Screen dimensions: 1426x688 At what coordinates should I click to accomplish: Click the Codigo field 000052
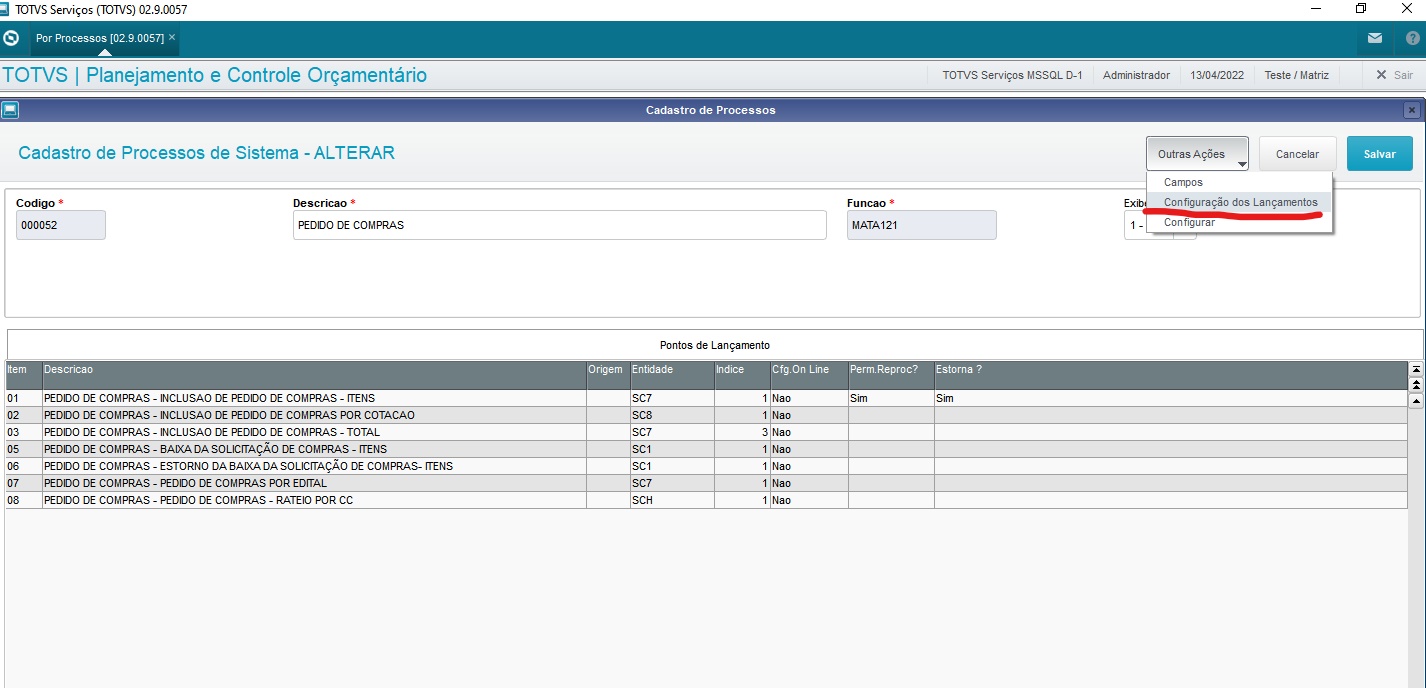[60, 225]
